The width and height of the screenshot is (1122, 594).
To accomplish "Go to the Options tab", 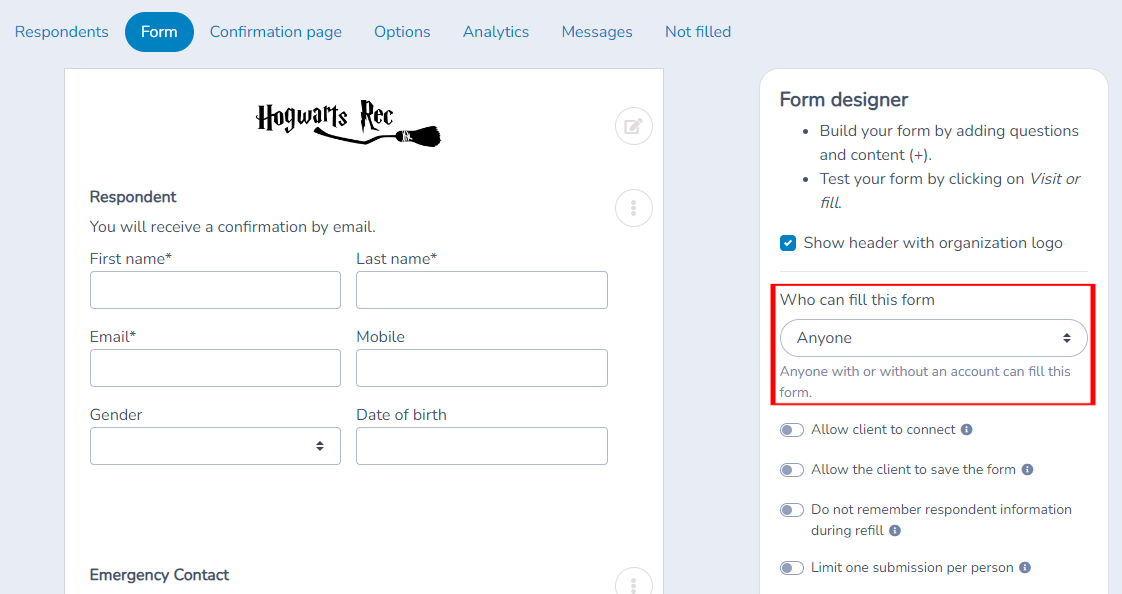I will point(402,31).
